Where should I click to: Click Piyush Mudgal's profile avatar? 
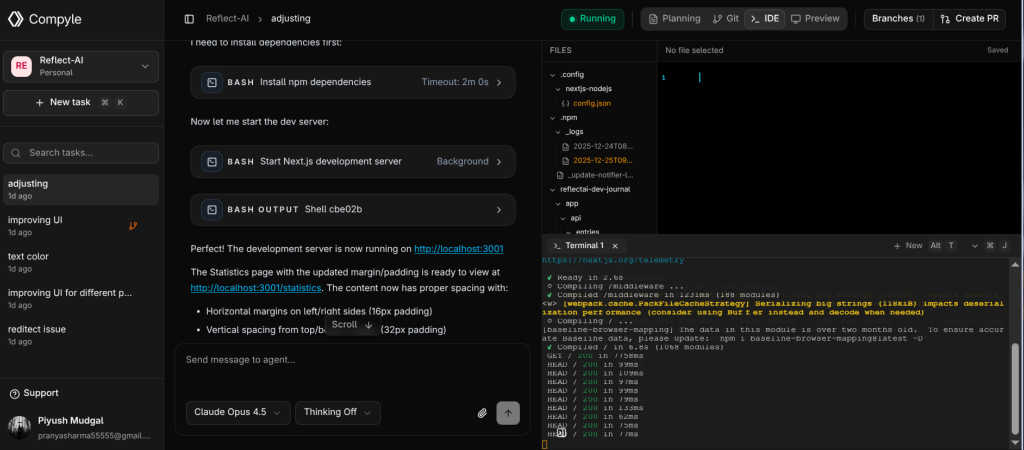[19, 427]
